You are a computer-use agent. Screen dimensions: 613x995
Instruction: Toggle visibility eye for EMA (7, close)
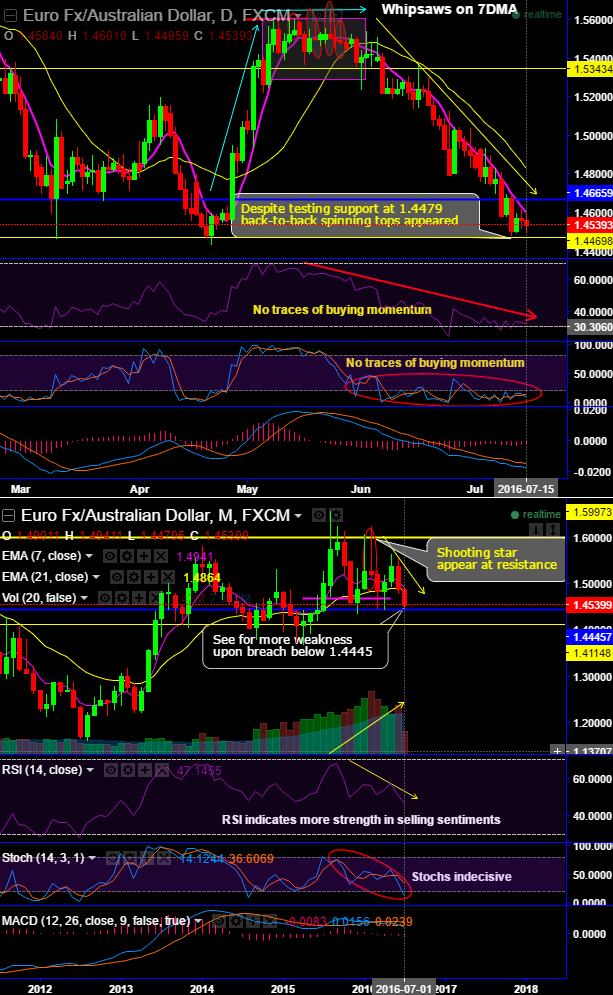[110, 557]
